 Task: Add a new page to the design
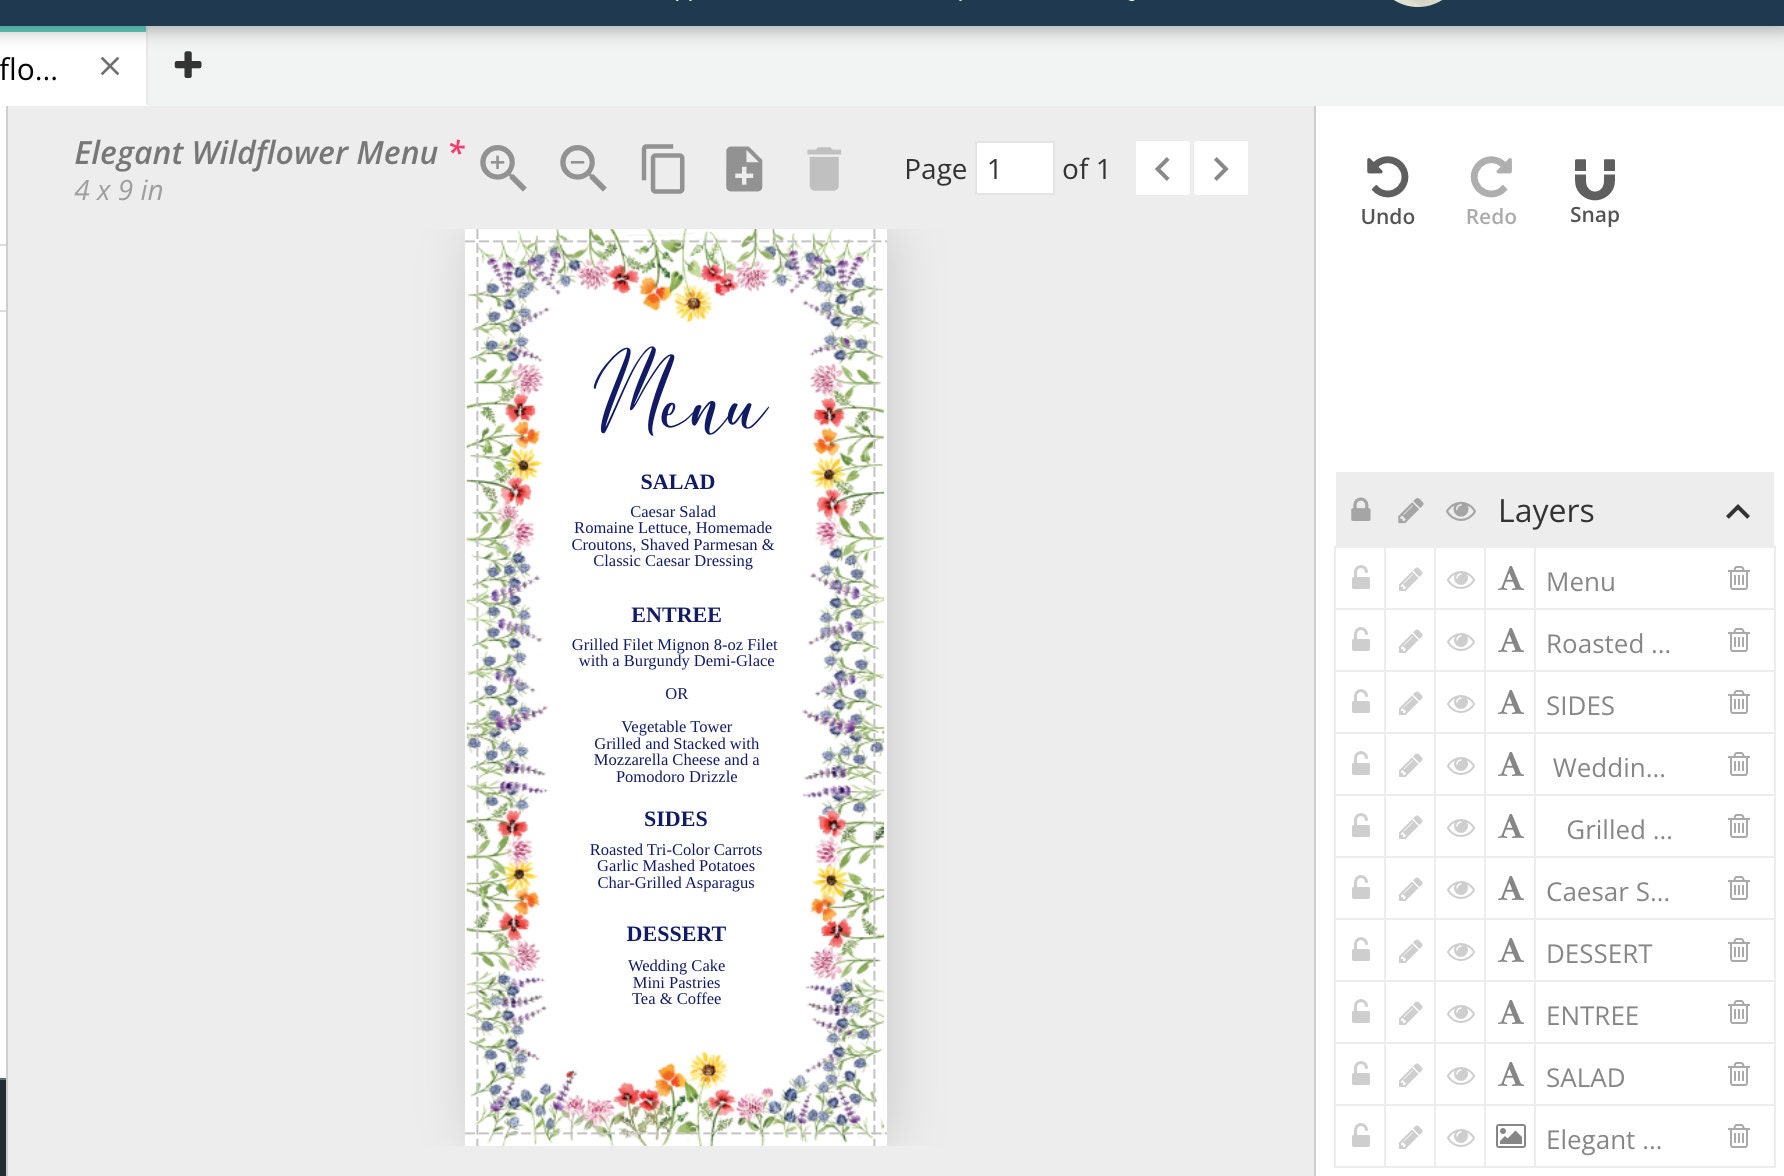pos(744,168)
